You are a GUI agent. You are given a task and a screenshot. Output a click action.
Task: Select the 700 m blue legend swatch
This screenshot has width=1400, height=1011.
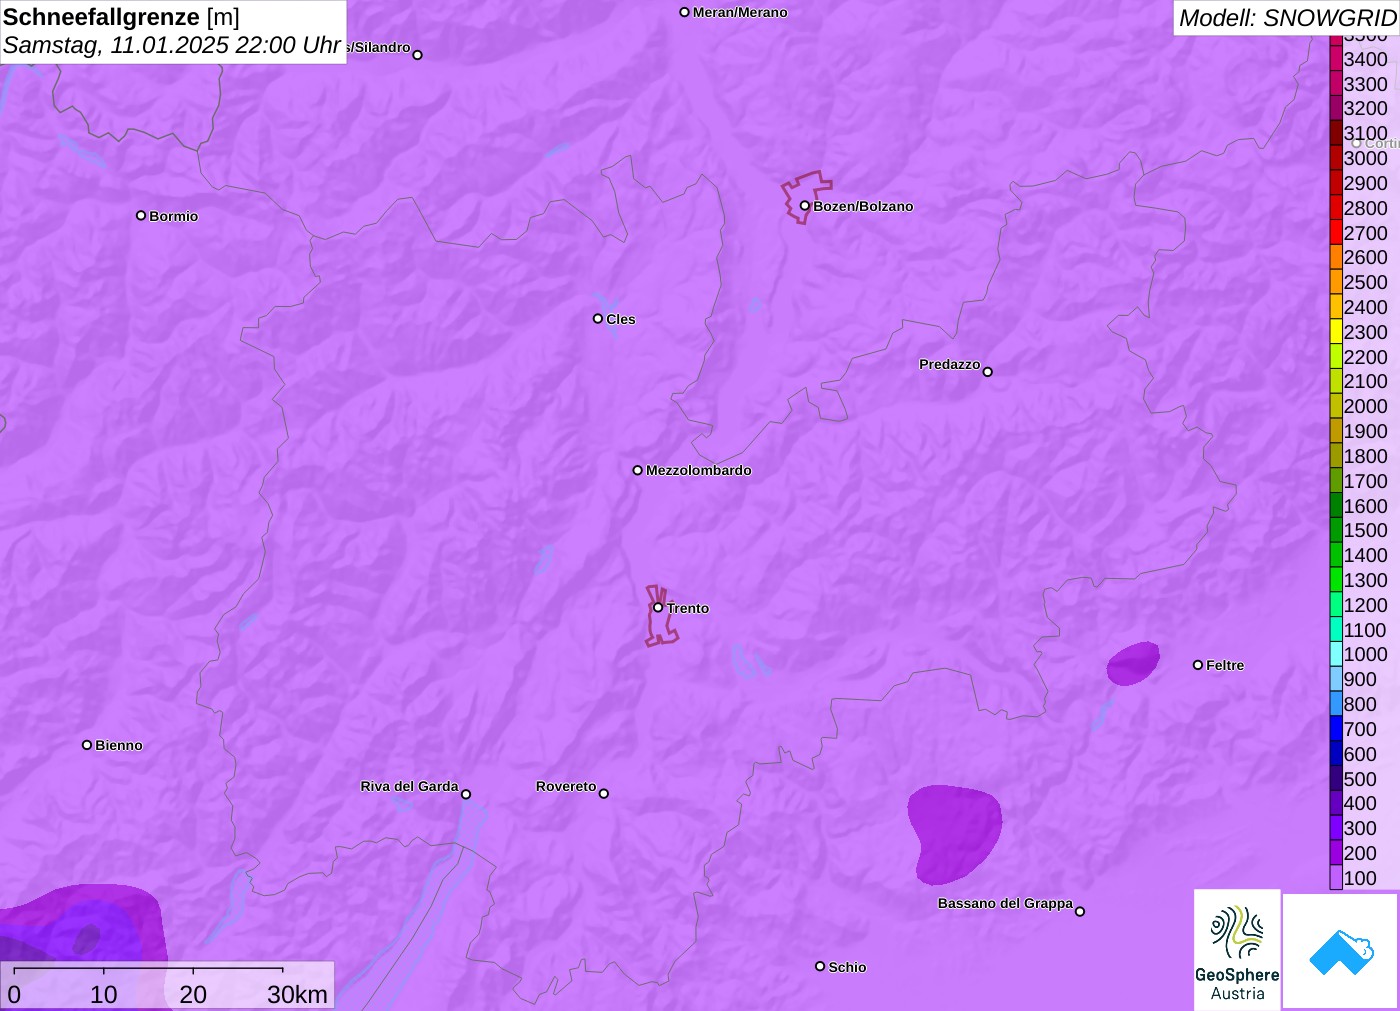click(1336, 729)
